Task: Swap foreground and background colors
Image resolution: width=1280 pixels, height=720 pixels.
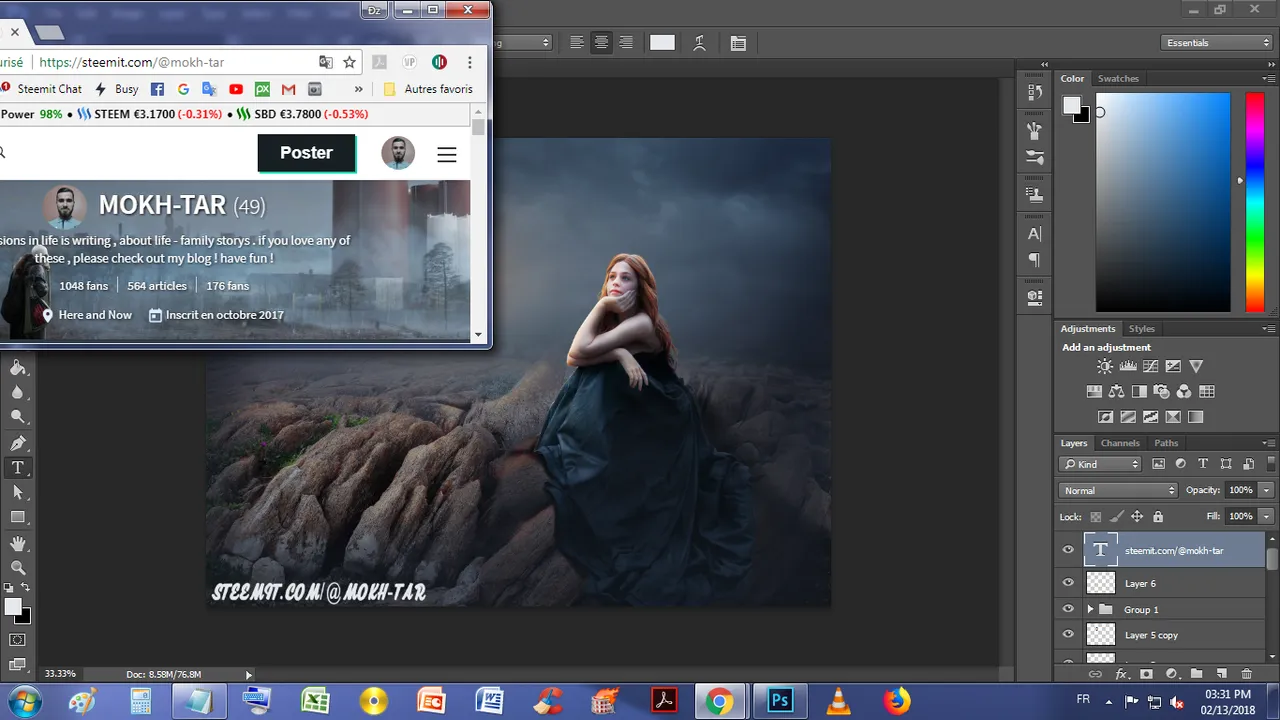Action: click(x=26, y=588)
